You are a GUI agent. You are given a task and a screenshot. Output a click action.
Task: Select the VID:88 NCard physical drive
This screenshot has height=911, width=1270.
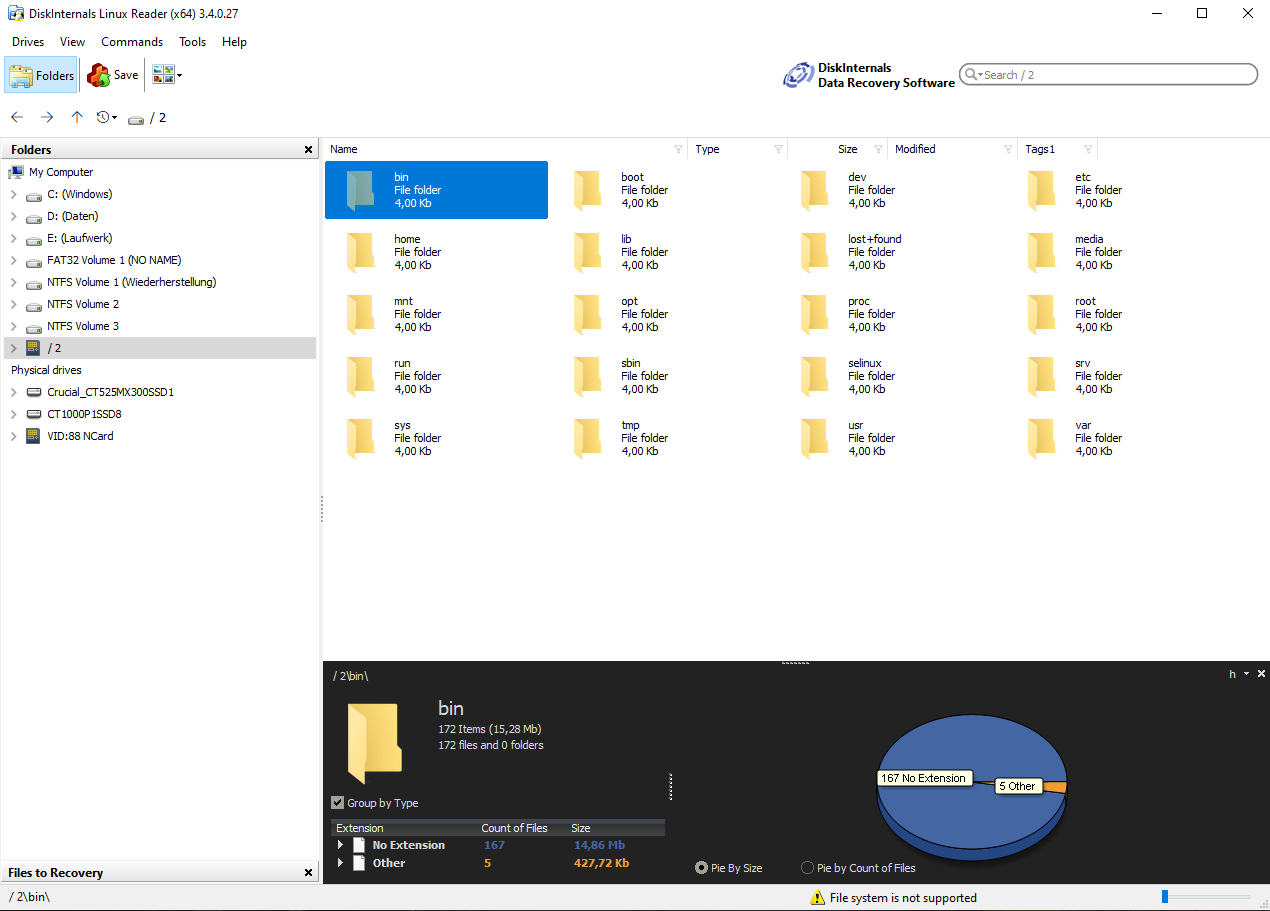pyautogui.click(x=80, y=436)
